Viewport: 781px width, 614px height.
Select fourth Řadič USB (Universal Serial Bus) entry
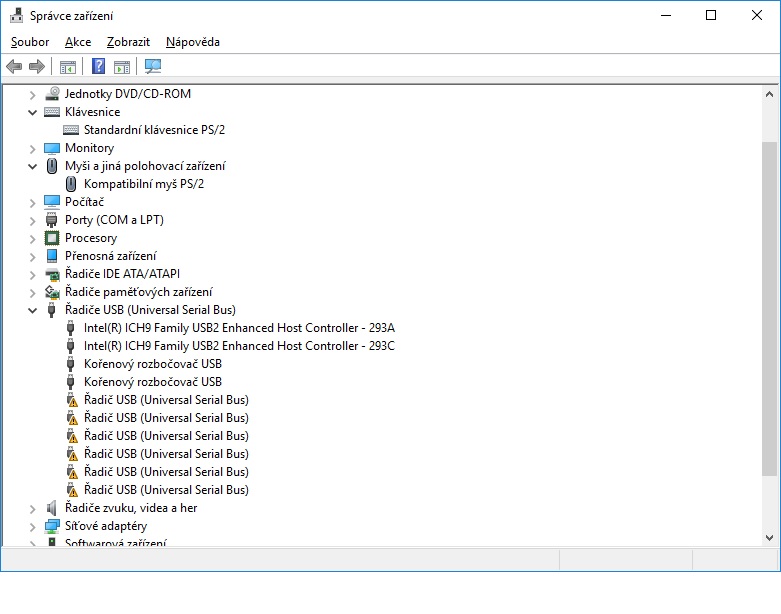[166, 454]
